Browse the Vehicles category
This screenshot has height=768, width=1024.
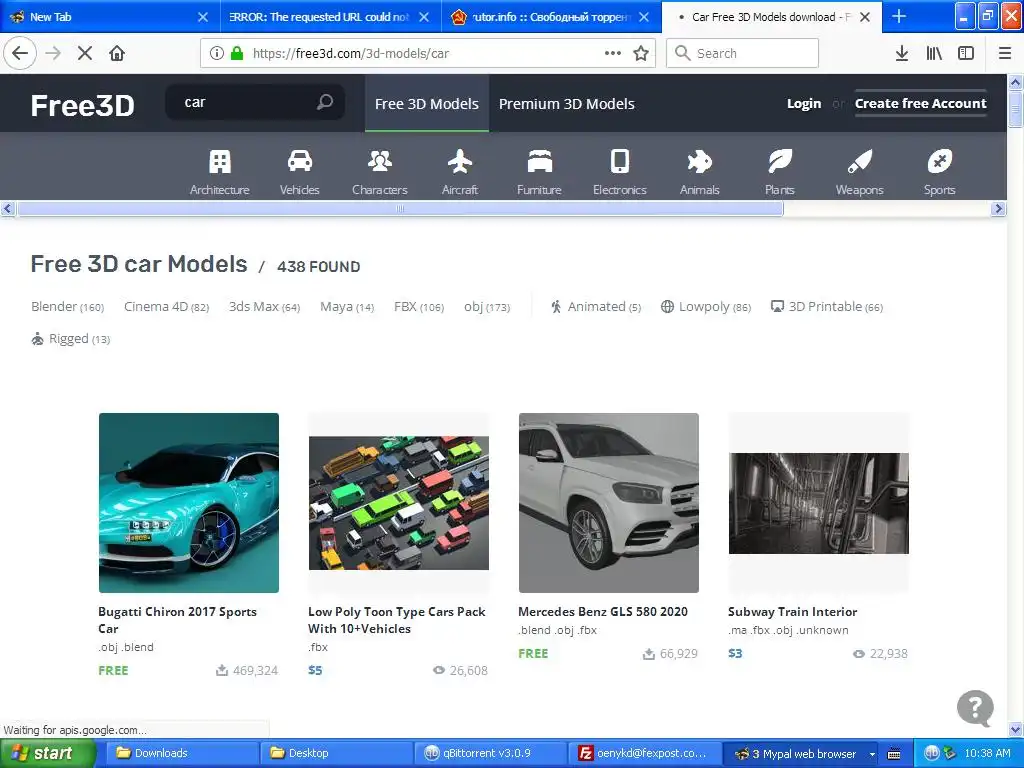point(300,172)
